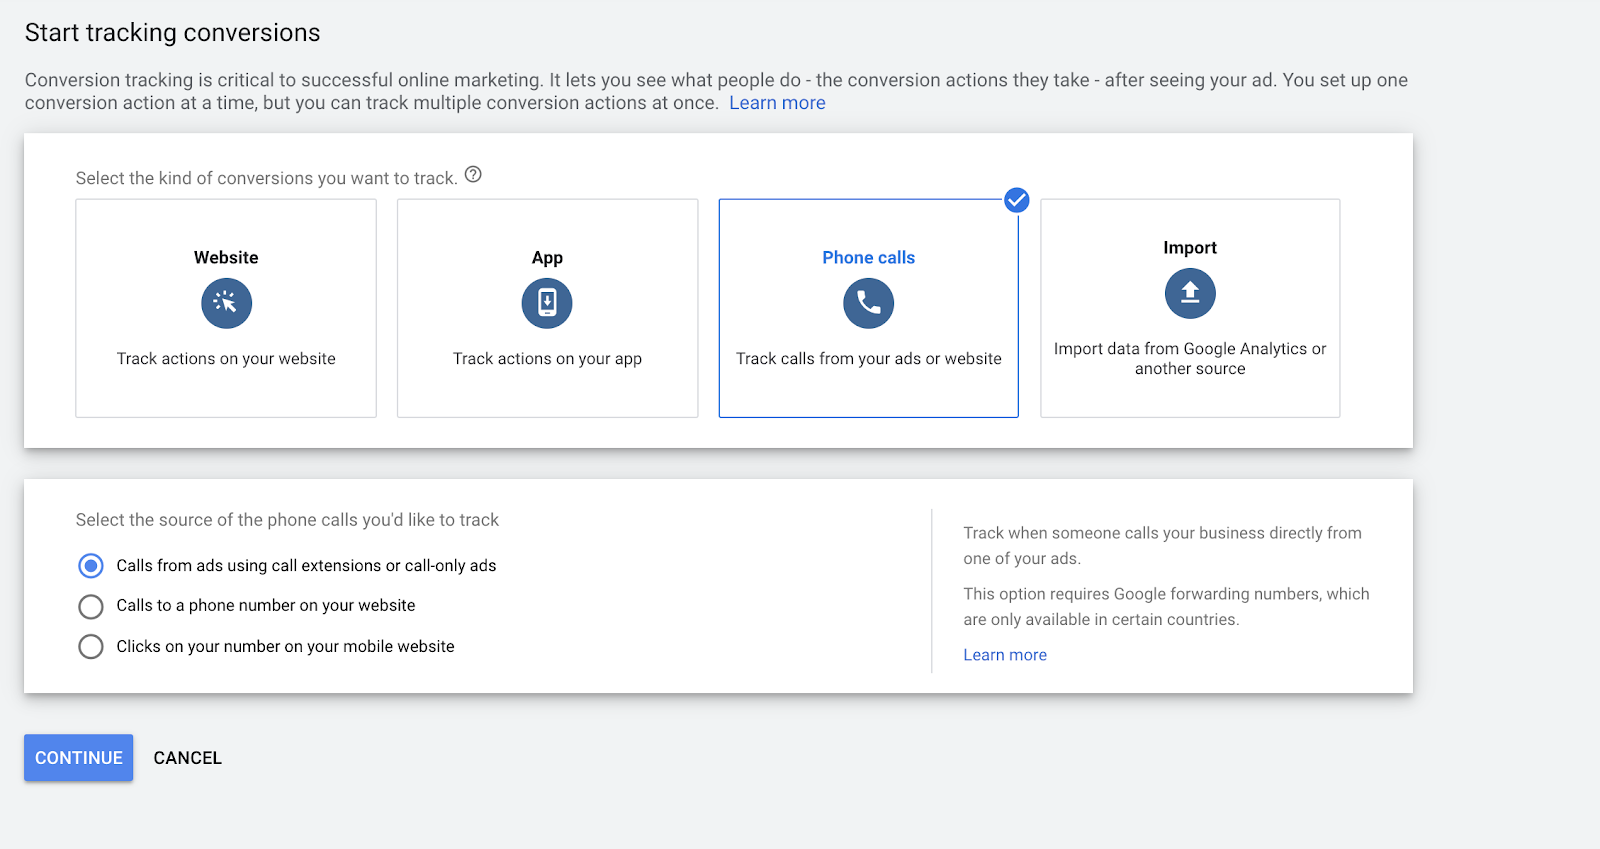Open Learn more link about forwarding numbers
Viewport: 1600px width, 849px height.
click(x=1005, y=655)
